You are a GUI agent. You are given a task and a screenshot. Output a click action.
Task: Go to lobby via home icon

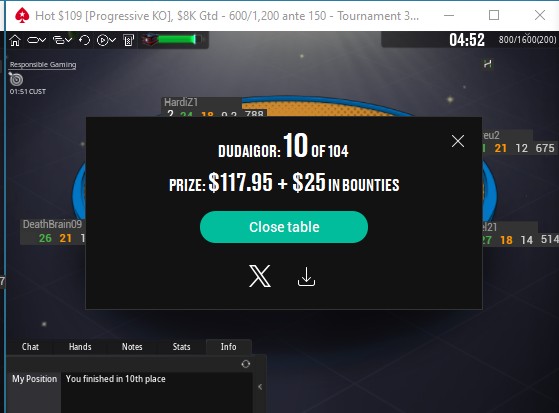click(x=15, y=40)
